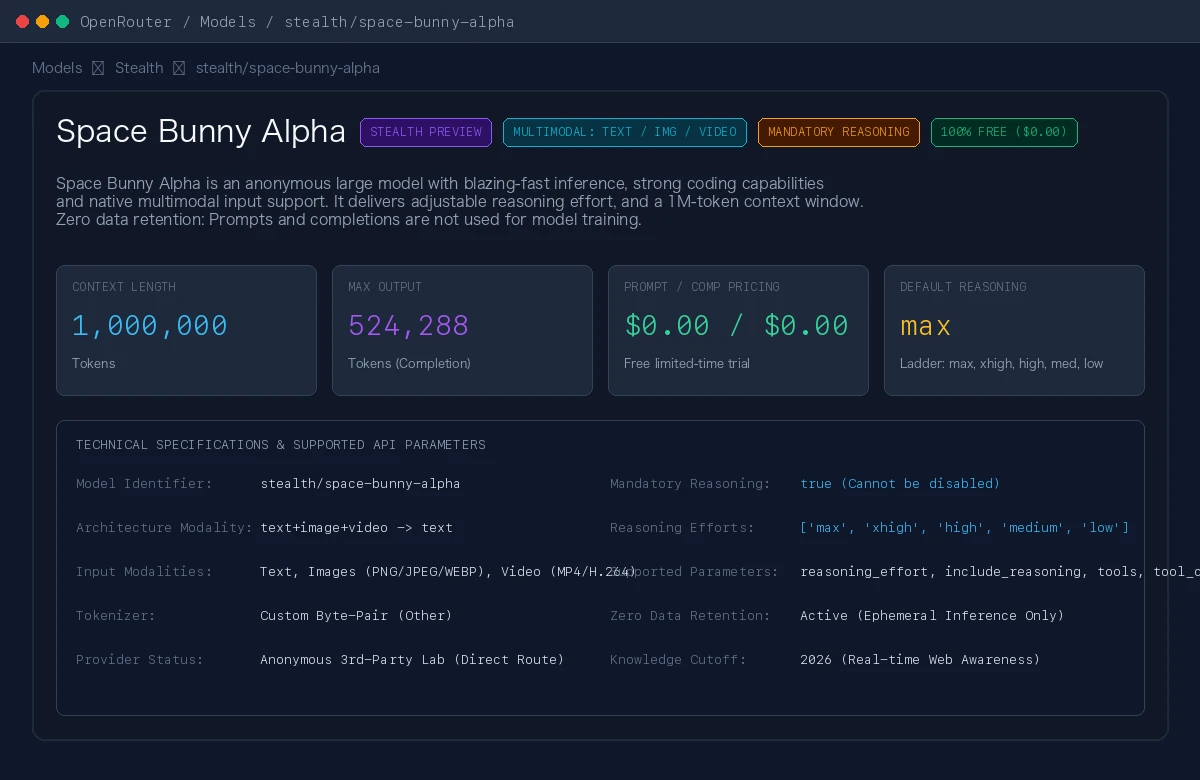Click the 'Provider Status:' label
Viewport: 1200px width, 780px height.
pyautogui.click(x=140, y=659)
